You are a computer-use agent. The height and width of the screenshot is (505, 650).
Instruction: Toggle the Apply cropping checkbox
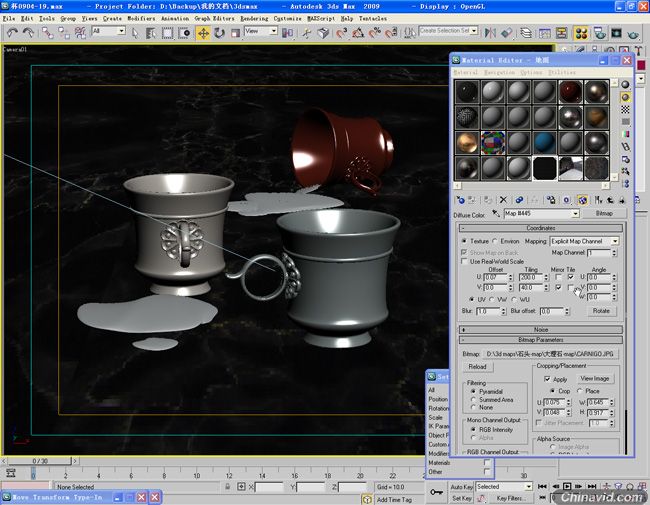coord(547,379)
